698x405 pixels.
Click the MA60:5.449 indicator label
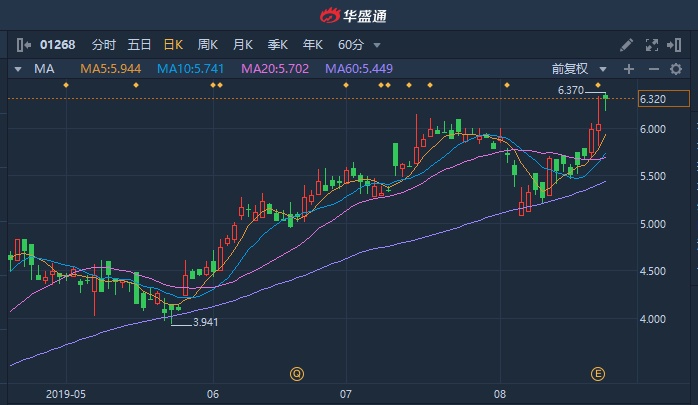(x=362, y=69)
